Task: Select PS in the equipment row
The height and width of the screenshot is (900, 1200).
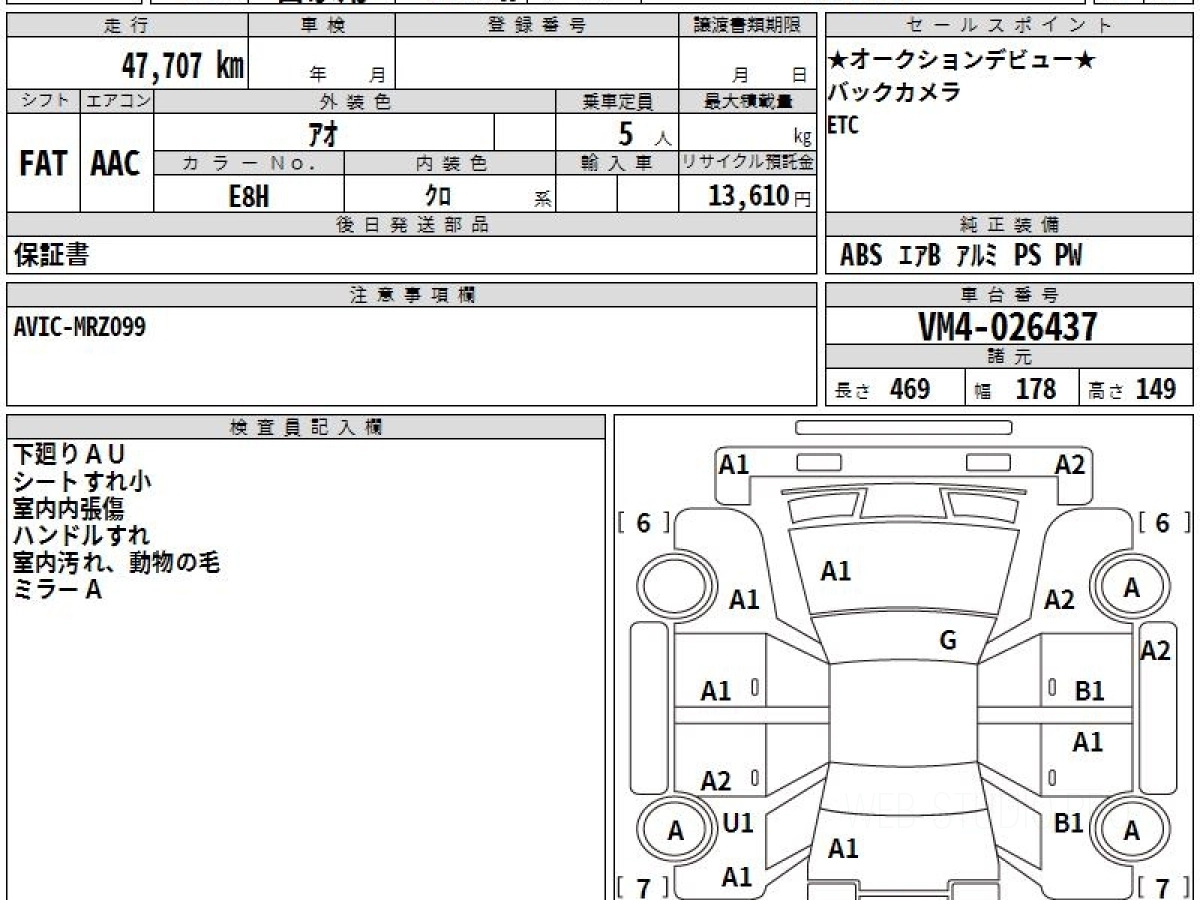Action: click(x=1026, y=256)
